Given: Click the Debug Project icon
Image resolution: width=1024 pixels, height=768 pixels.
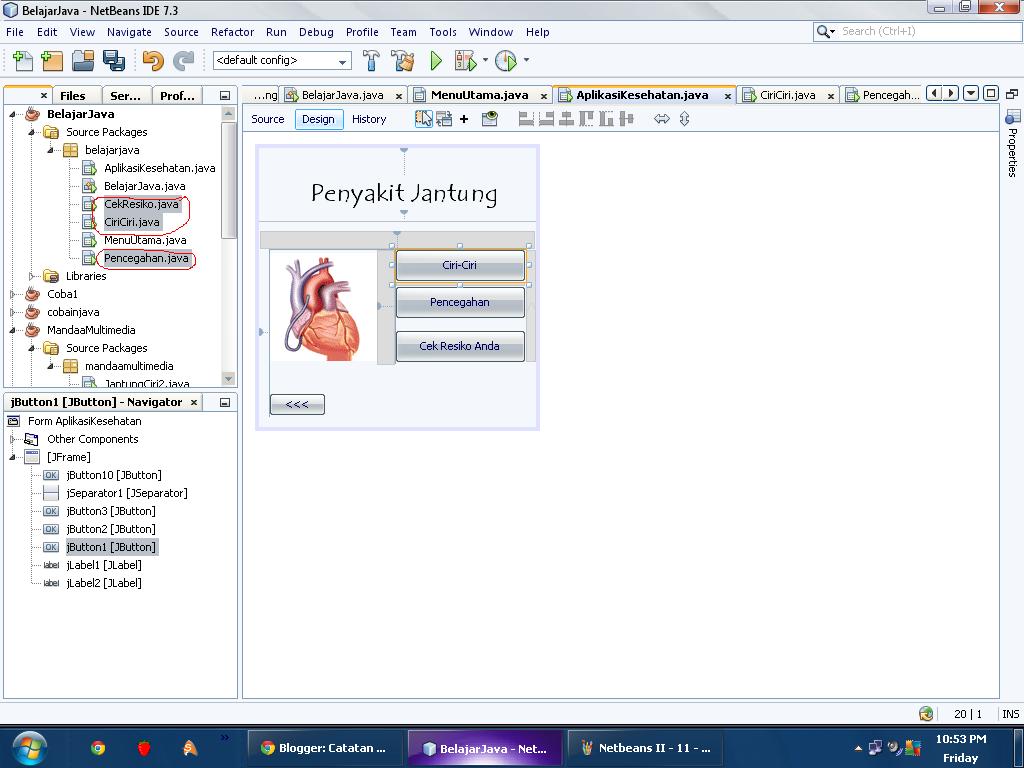Looking at the screenshot, I should pos(466,61).
